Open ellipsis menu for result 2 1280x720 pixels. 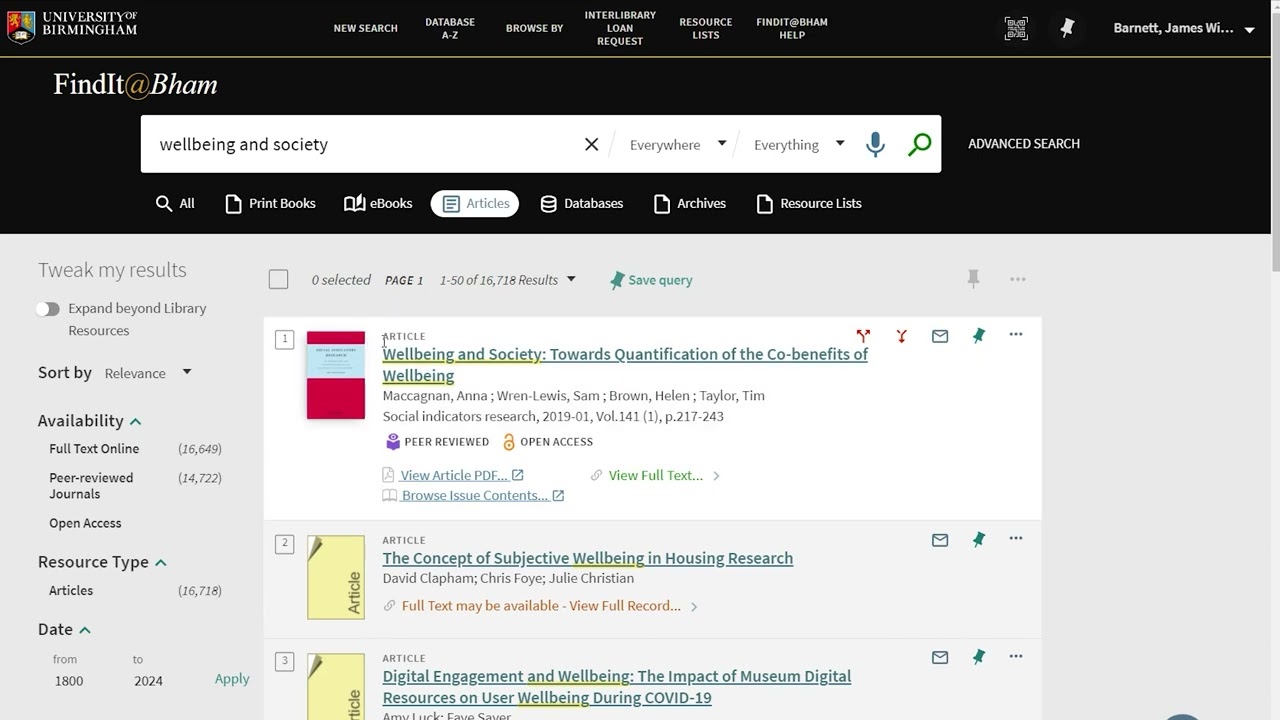tap(1016, 539)
